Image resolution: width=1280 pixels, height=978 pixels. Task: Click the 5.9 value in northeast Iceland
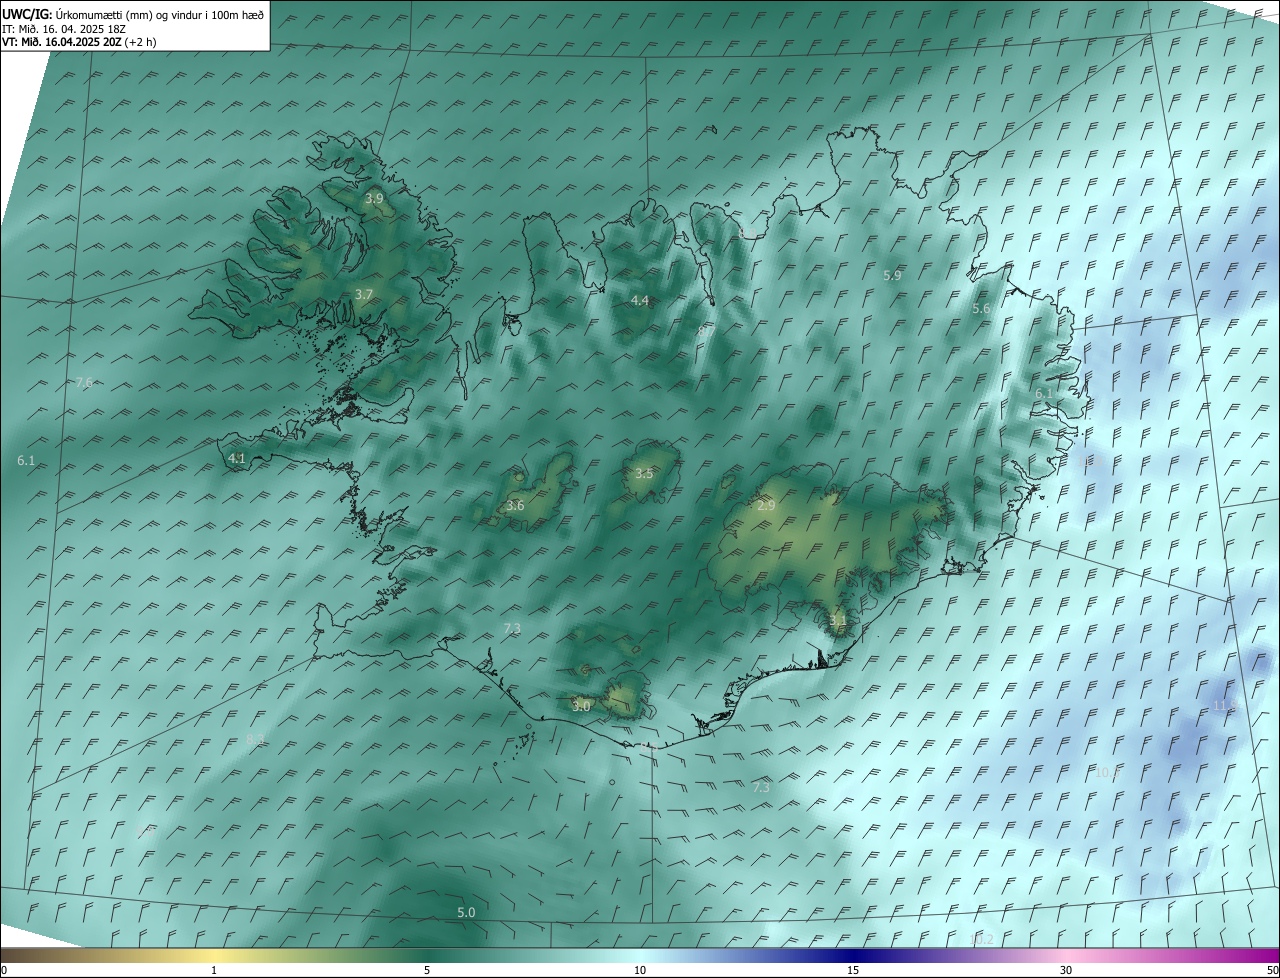[x=893, y=275]
